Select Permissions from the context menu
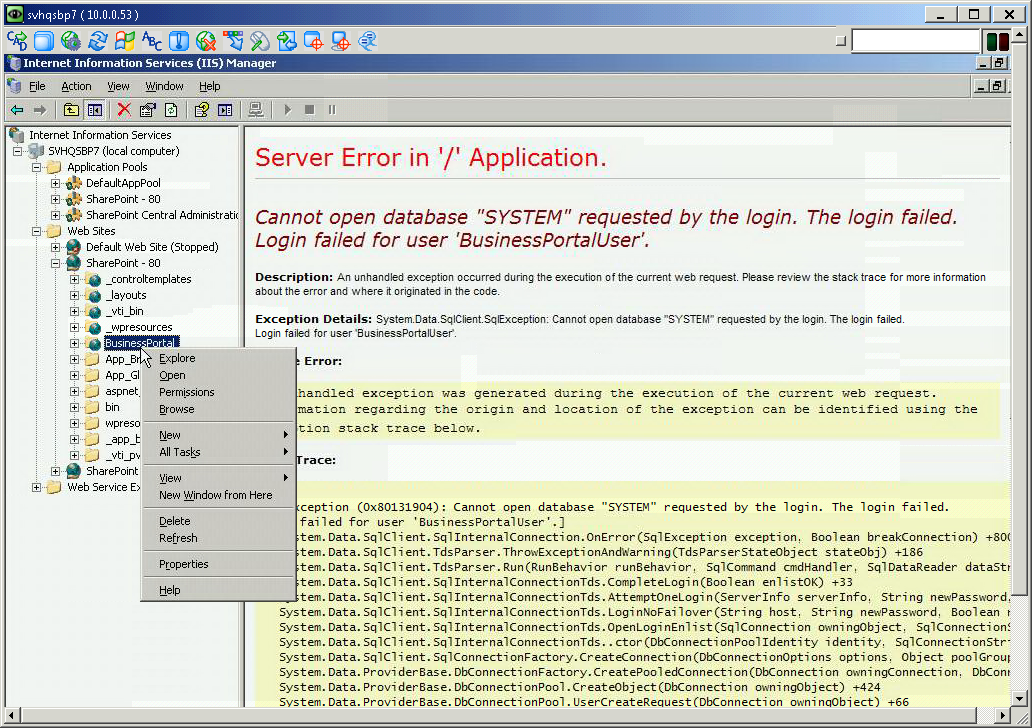 [x=186, y=392]
